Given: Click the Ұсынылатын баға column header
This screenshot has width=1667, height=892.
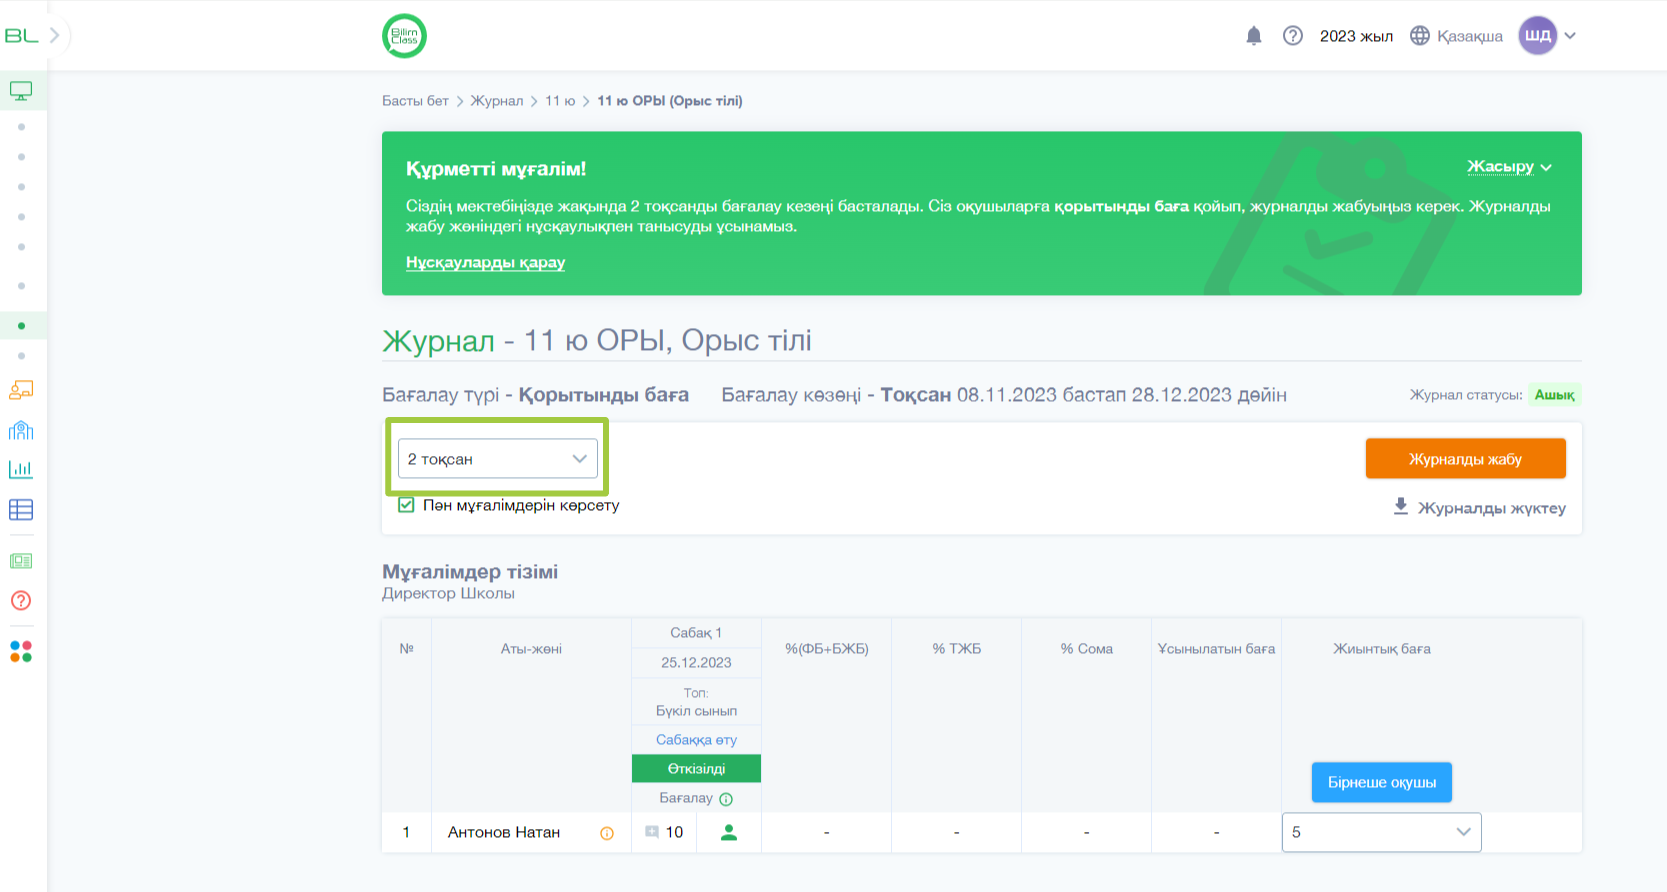Looking at the screenshot, I should pyautogui.click(x=1217, y=649).
